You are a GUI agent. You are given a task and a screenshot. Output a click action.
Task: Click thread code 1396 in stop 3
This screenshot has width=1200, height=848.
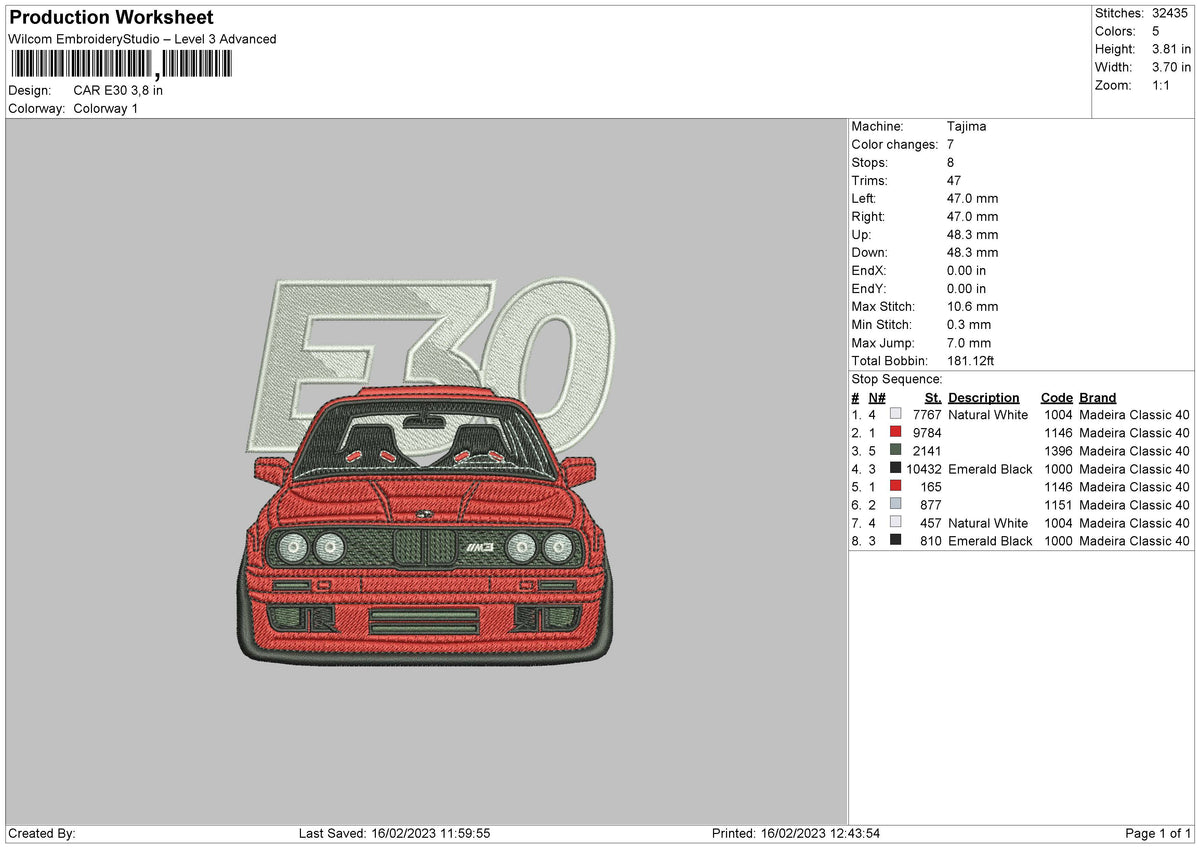(x=1057, y=451)
